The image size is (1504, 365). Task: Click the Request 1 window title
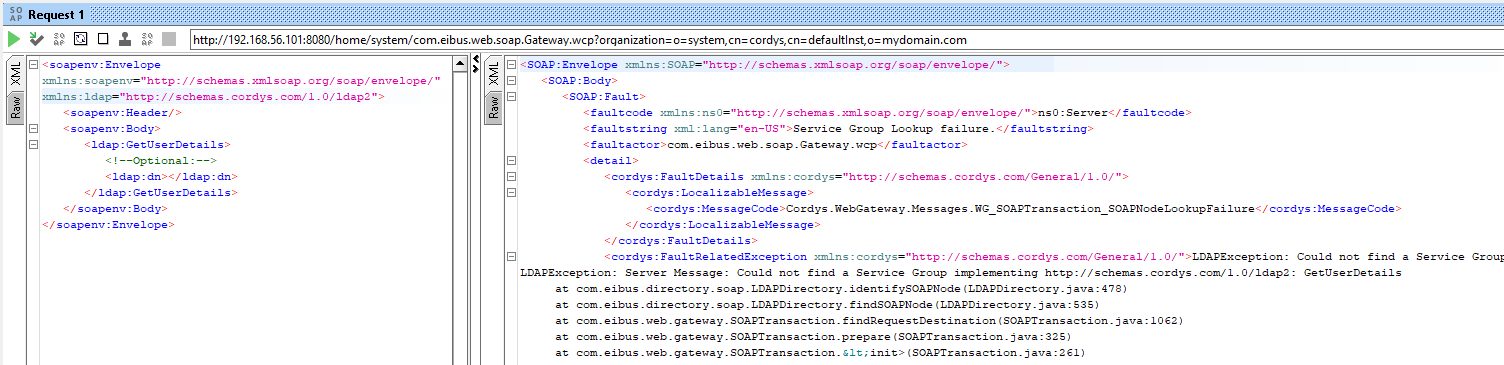point(56,15)
